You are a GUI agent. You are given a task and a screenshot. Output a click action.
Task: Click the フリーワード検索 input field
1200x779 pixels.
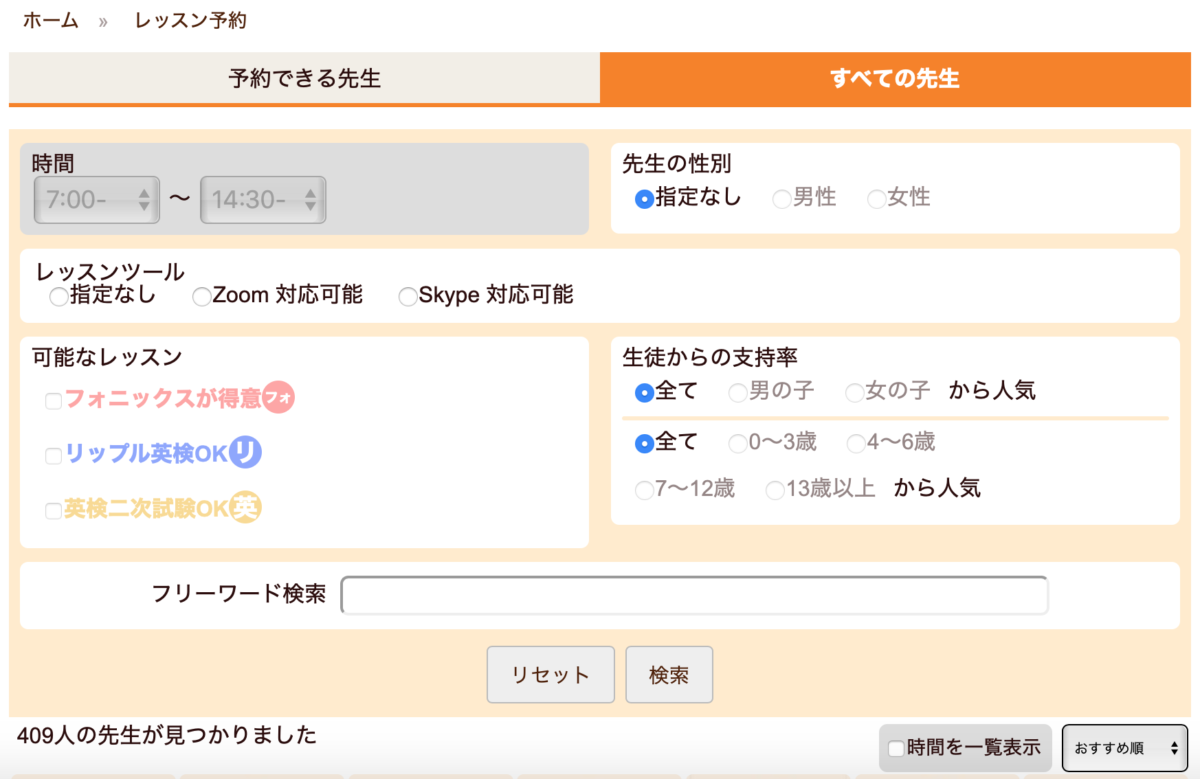694,595
